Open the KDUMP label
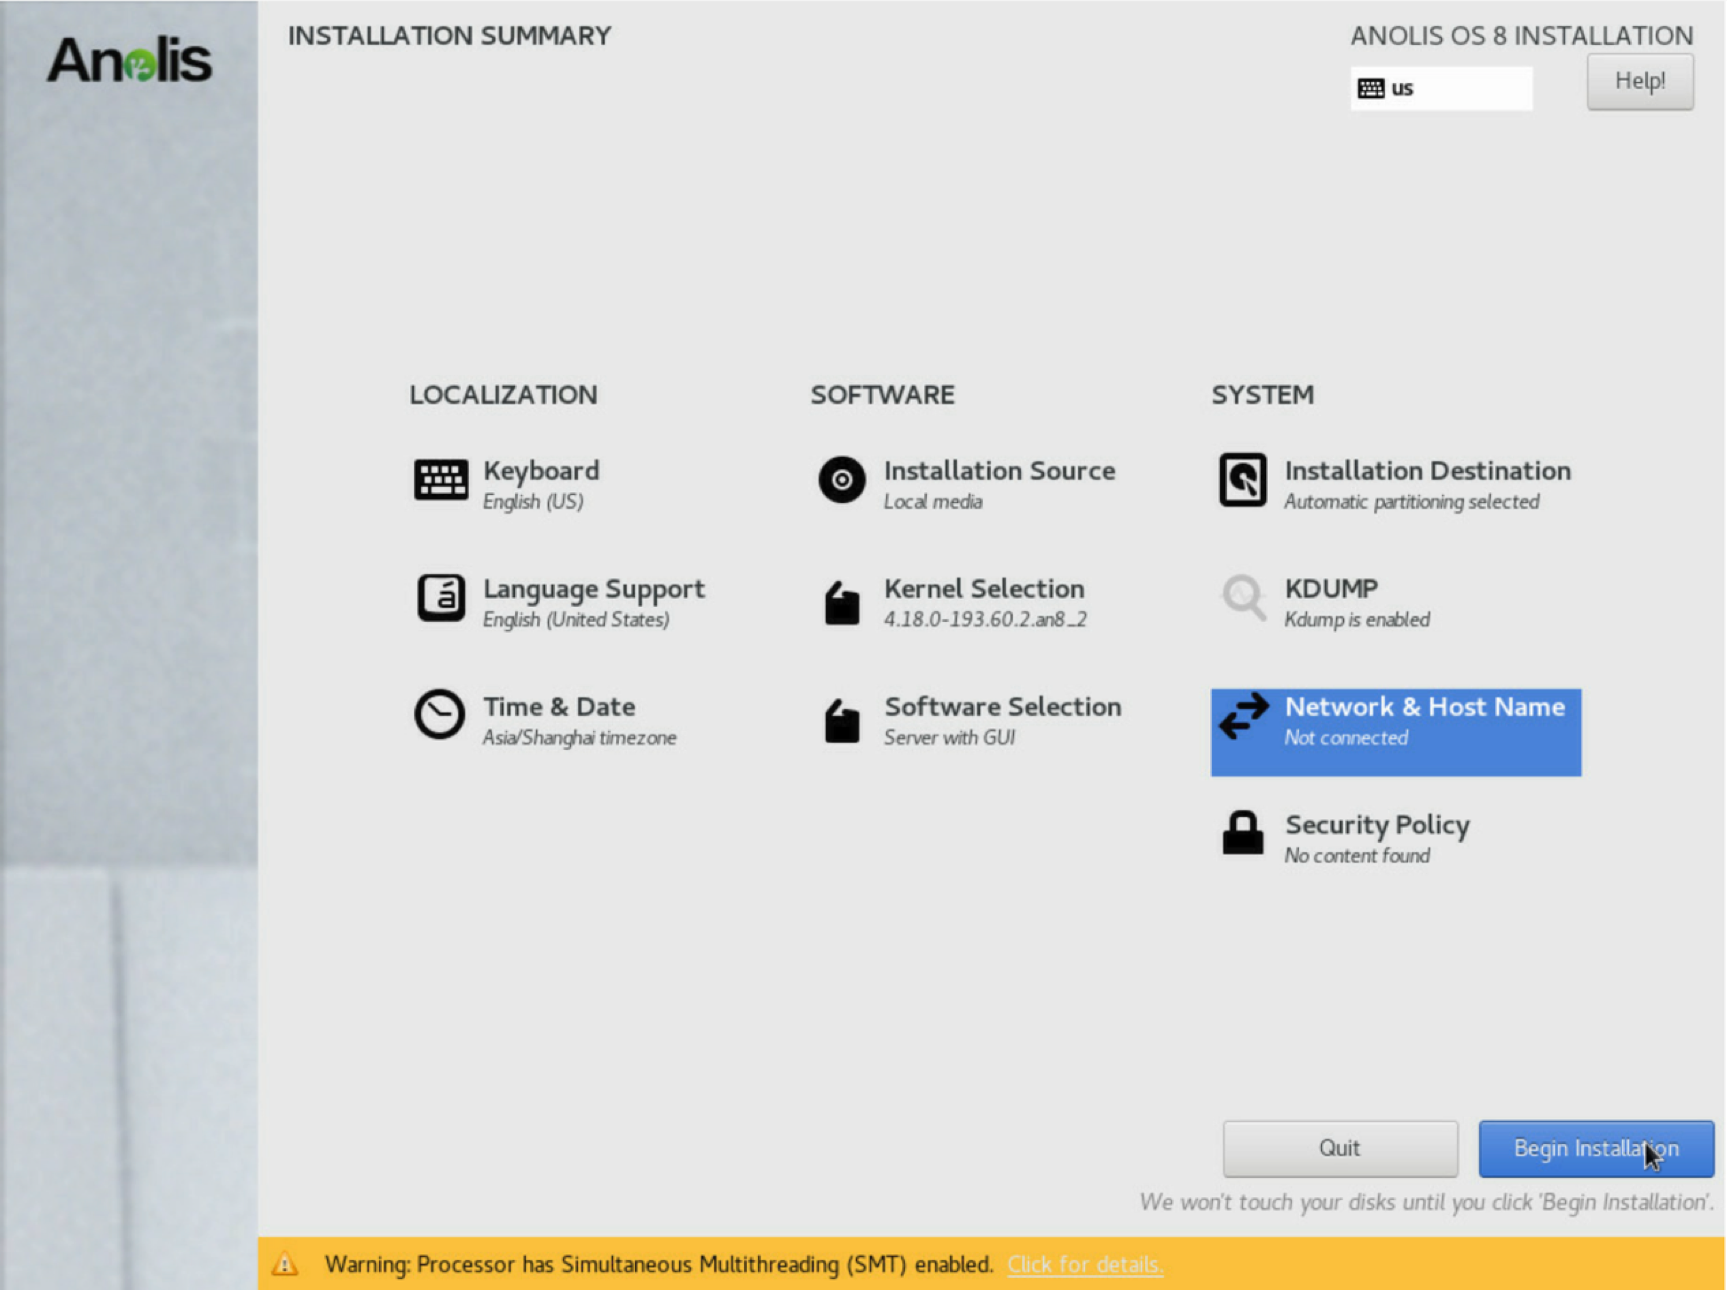Viewport: 1727px width, 1290px height. pos(1331,589)
